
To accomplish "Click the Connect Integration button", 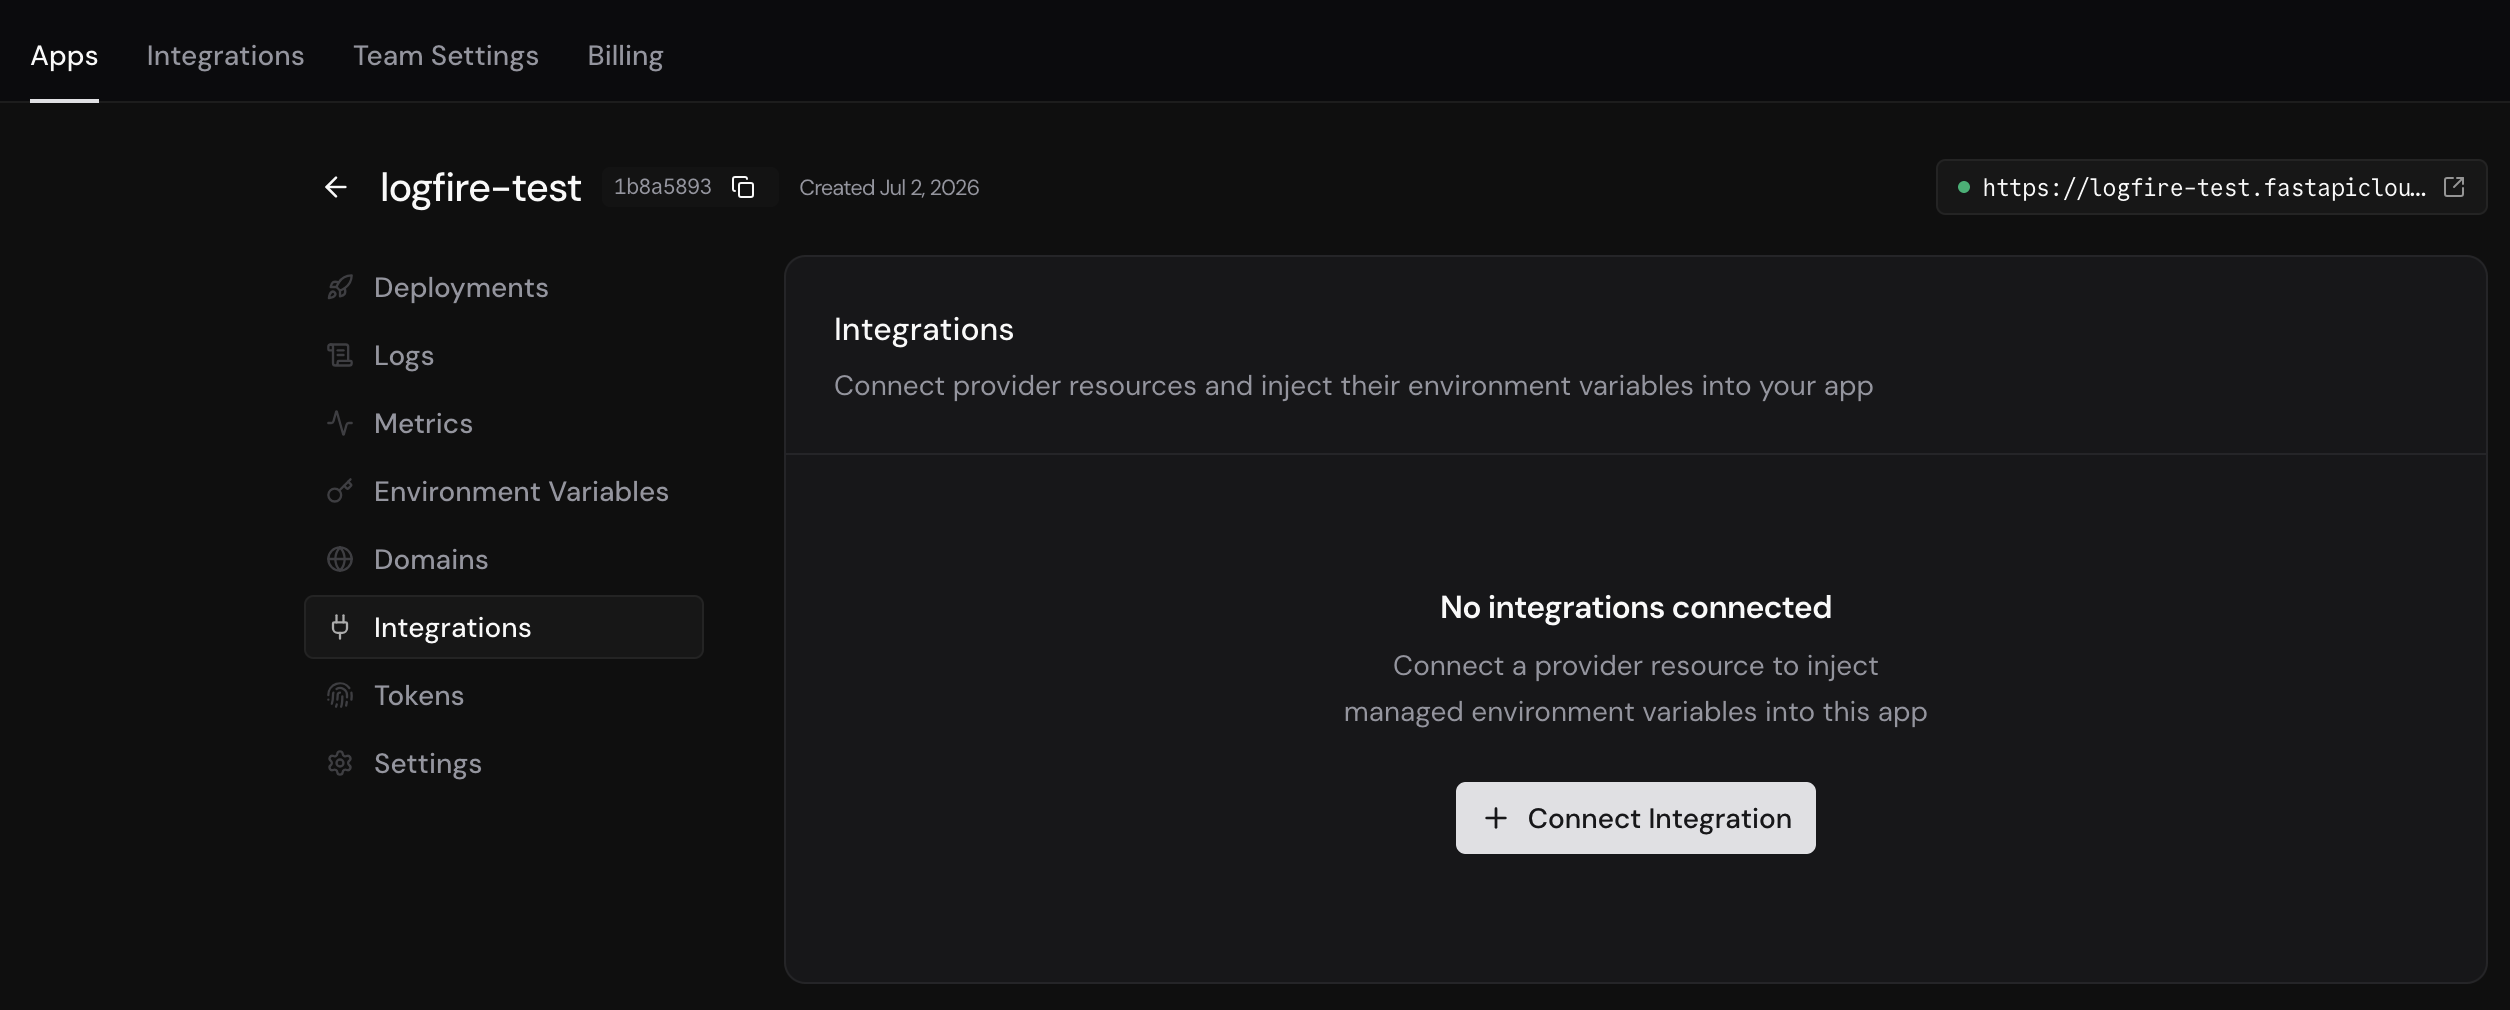I will (1635, 818).
